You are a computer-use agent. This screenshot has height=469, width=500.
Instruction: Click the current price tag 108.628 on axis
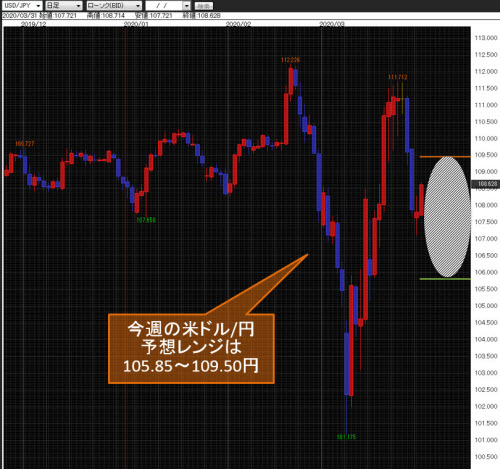[485, 184]
